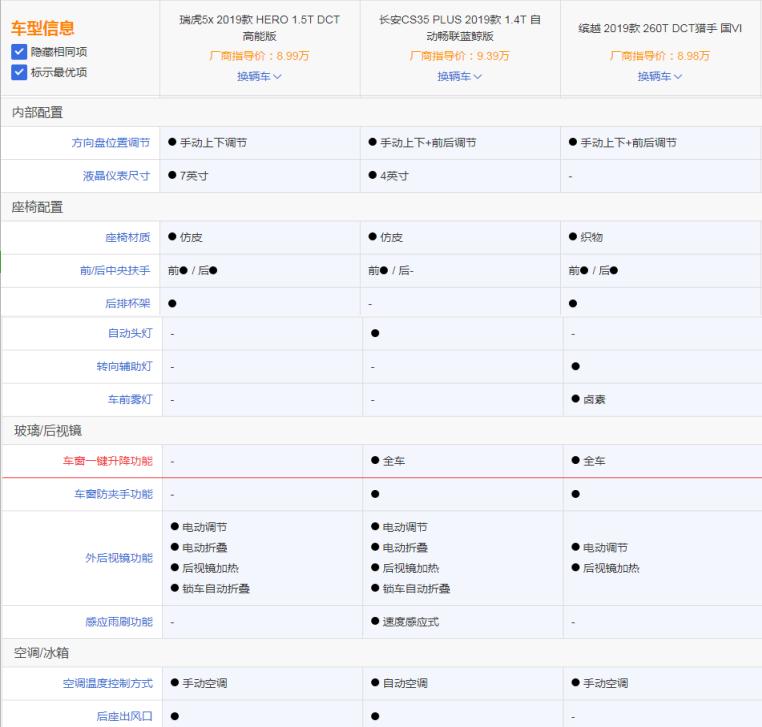Click the 车型信息 heading
762x727 pixels.
43,28
